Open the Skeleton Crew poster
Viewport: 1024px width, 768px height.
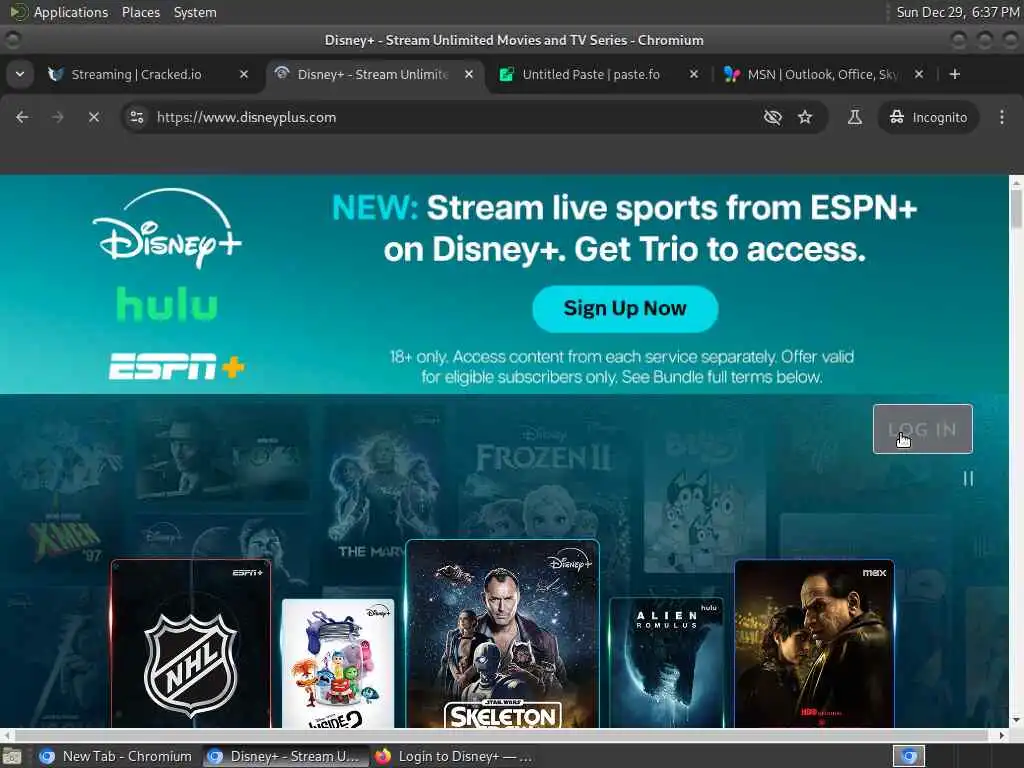(502, 633)
